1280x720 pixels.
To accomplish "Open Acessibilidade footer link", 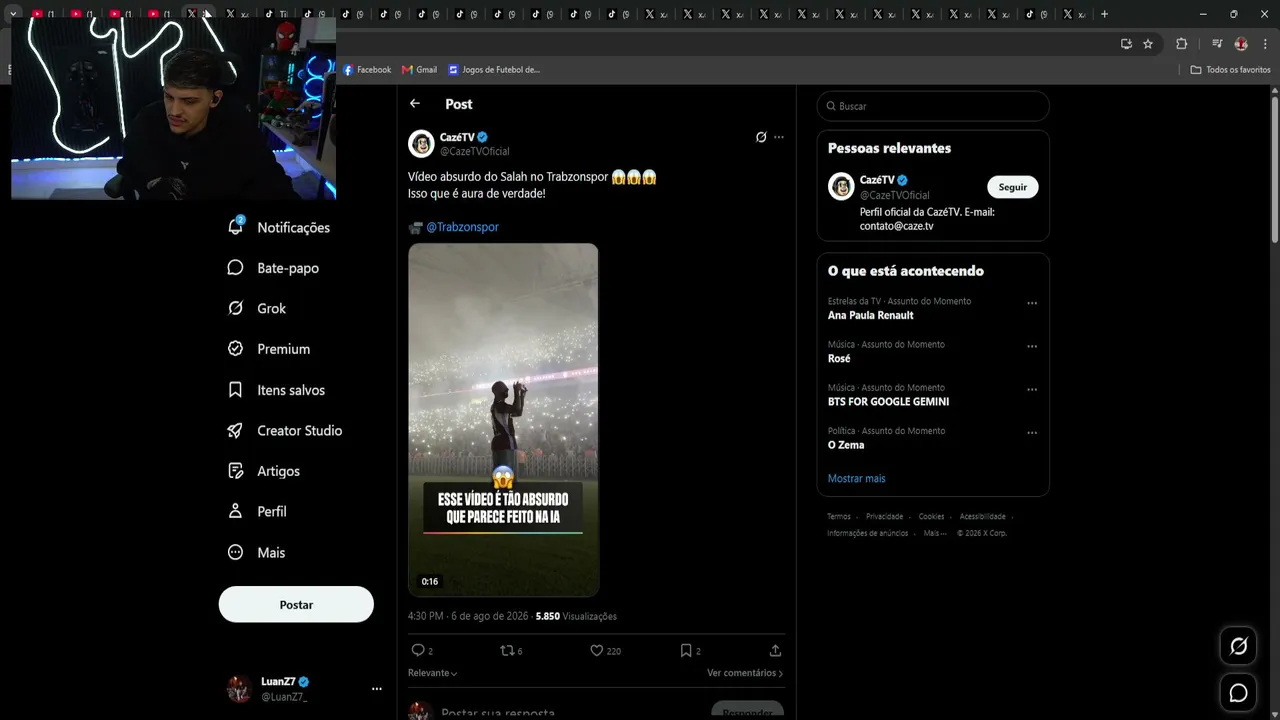I will pyautogui.click(x=982, y=516).
